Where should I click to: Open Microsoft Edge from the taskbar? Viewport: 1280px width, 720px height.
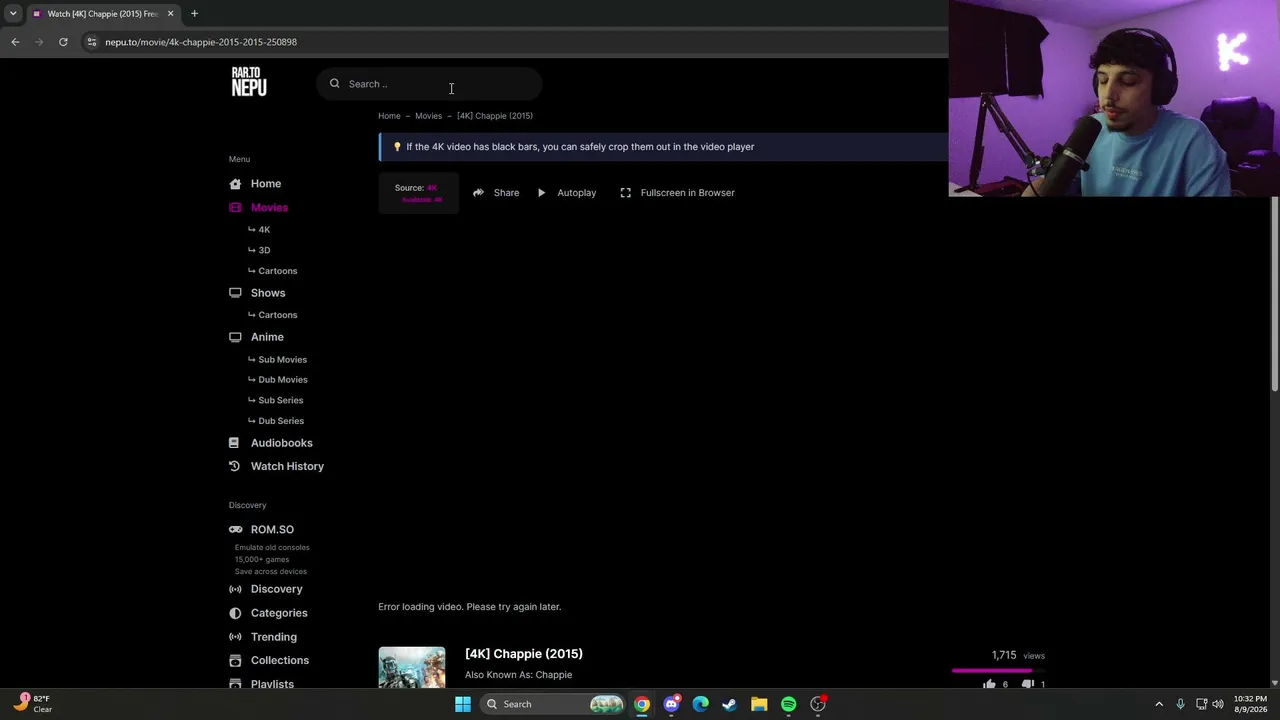coord(701,704)
